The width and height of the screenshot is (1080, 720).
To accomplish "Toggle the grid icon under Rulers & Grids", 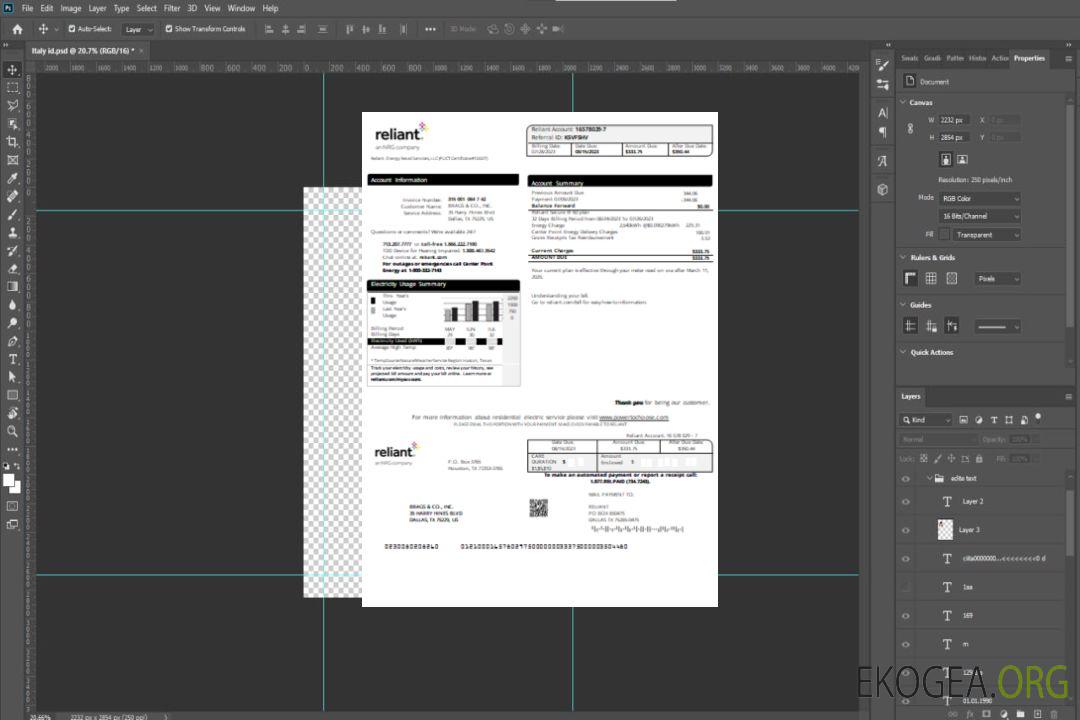I will pyautogui.click(x=931, y=279).
